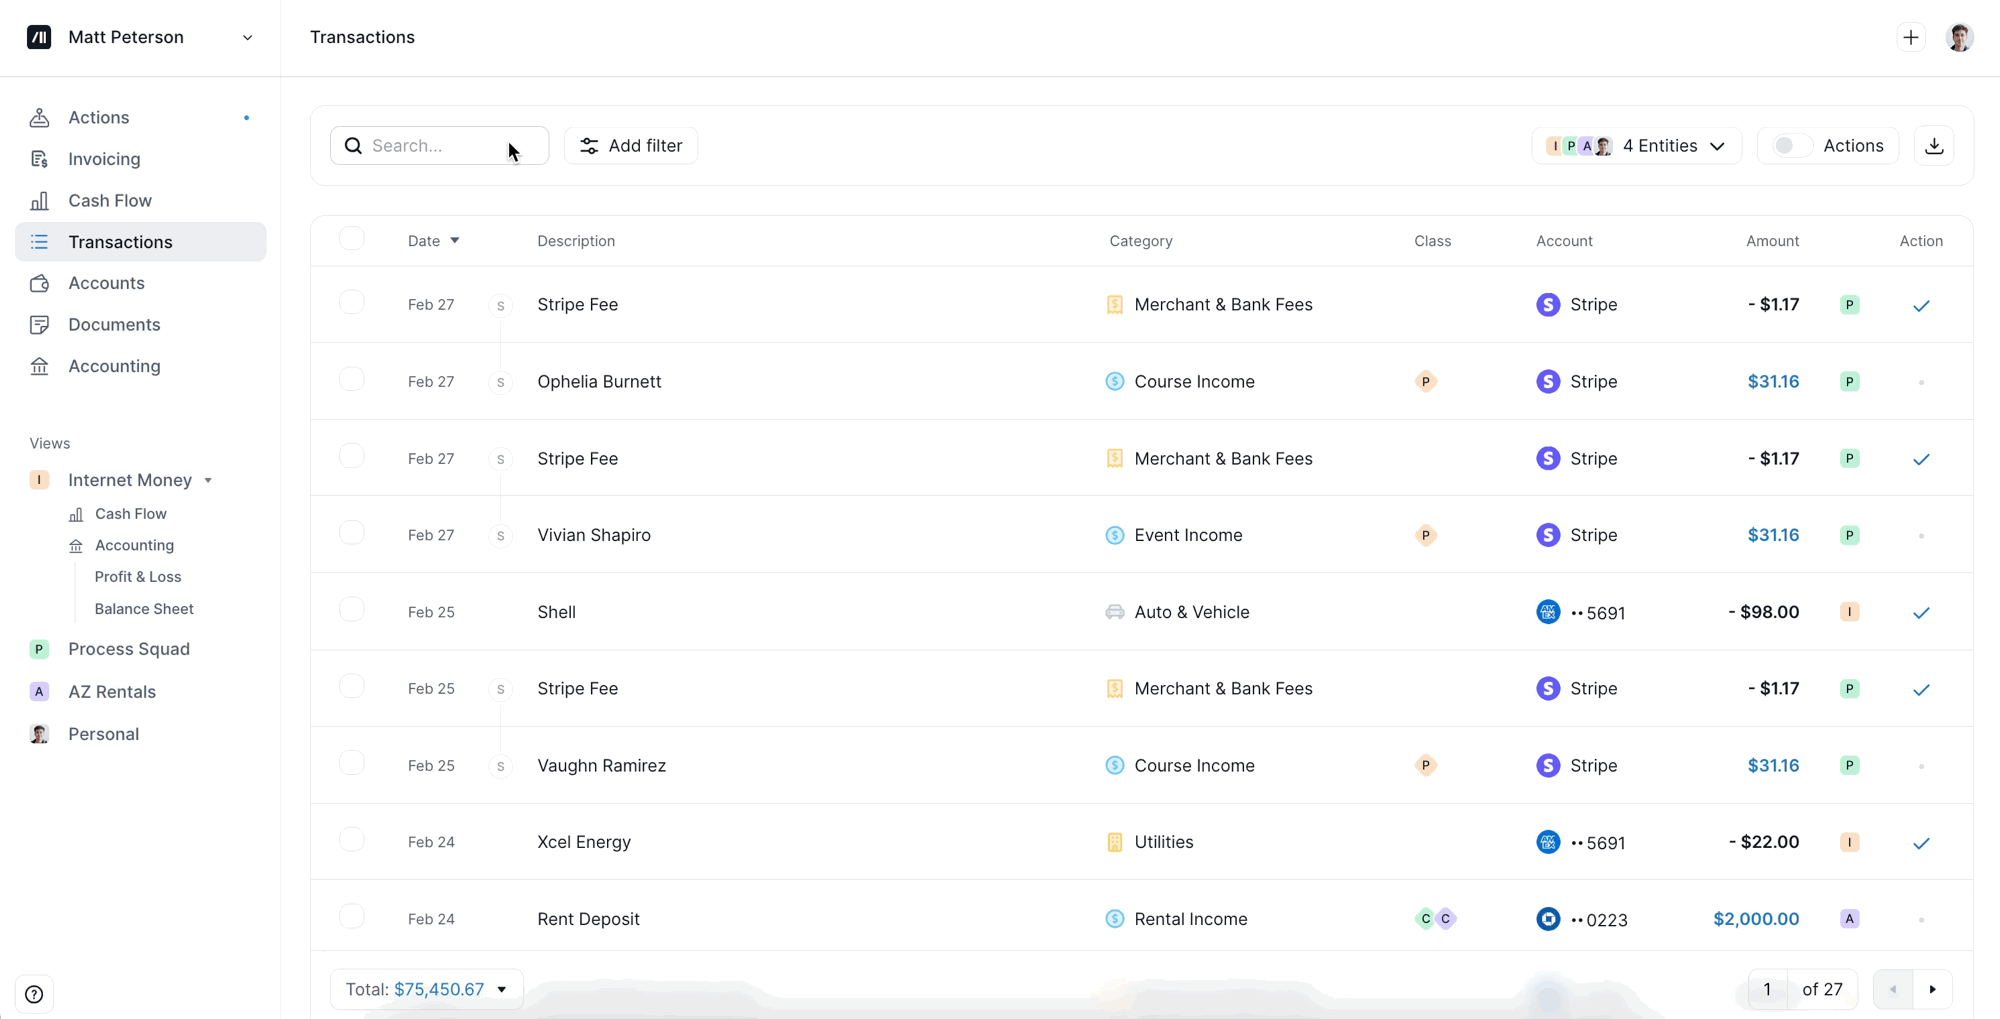Click the plus icon in the top bar
Screen dimensions: 2000x1019
[x=1910, y=38]
